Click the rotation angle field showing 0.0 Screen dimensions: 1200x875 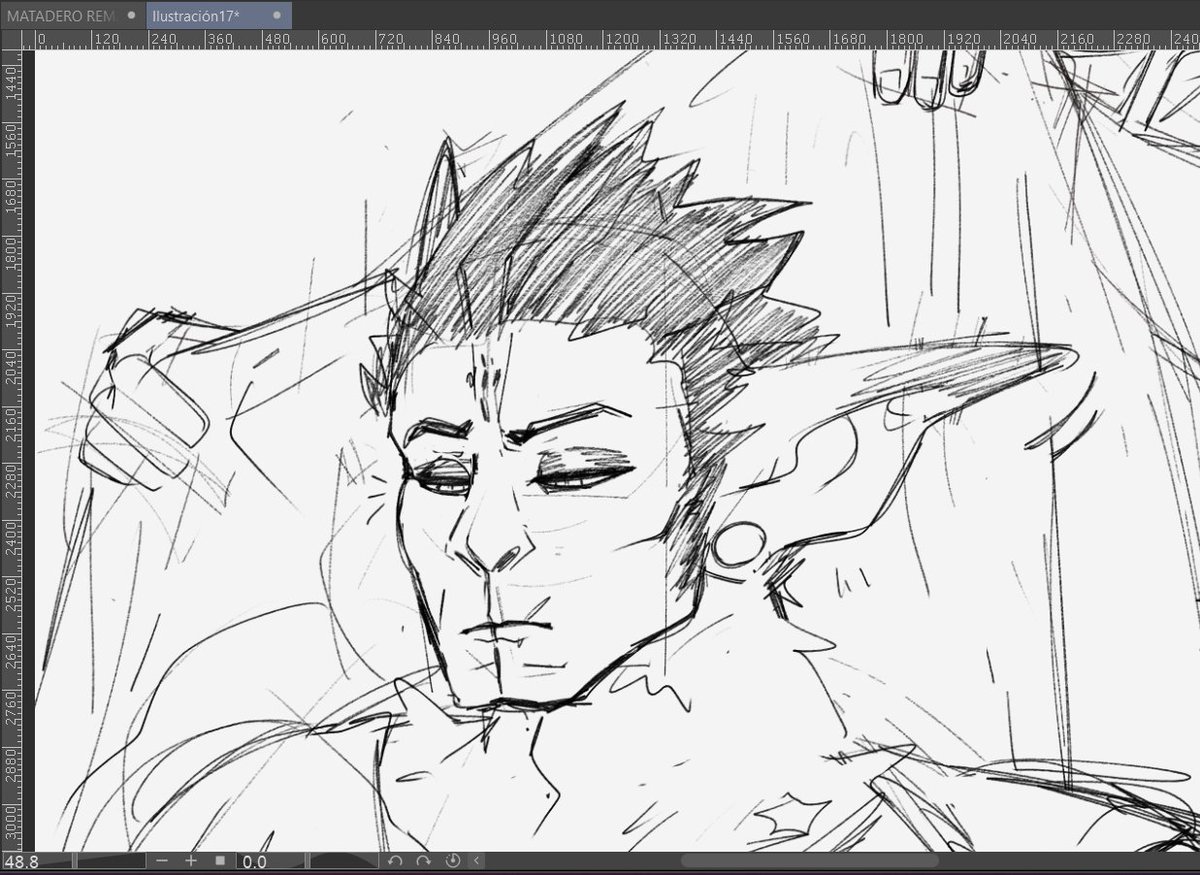256,861
